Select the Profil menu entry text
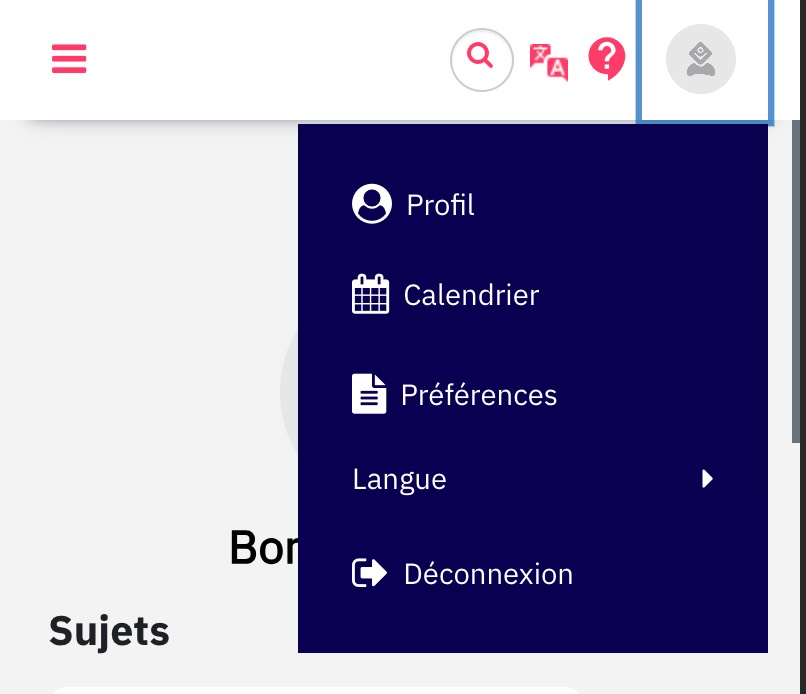 pos(440,205)
